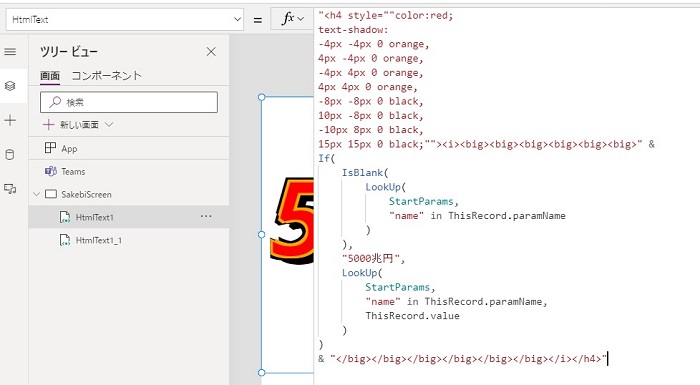Click the first StartParams in formula

pos(421,201)
